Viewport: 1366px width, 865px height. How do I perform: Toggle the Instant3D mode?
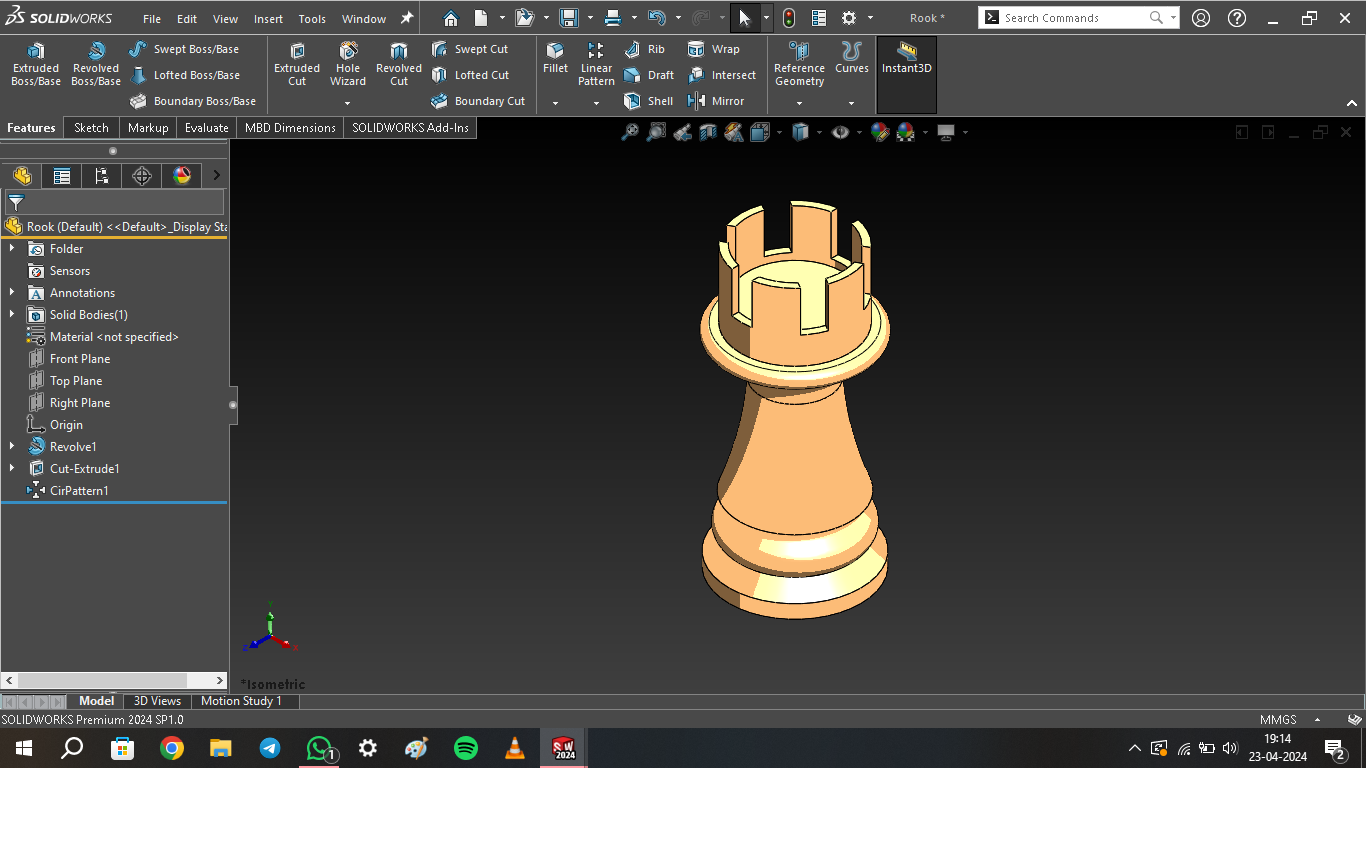point(906,58)
